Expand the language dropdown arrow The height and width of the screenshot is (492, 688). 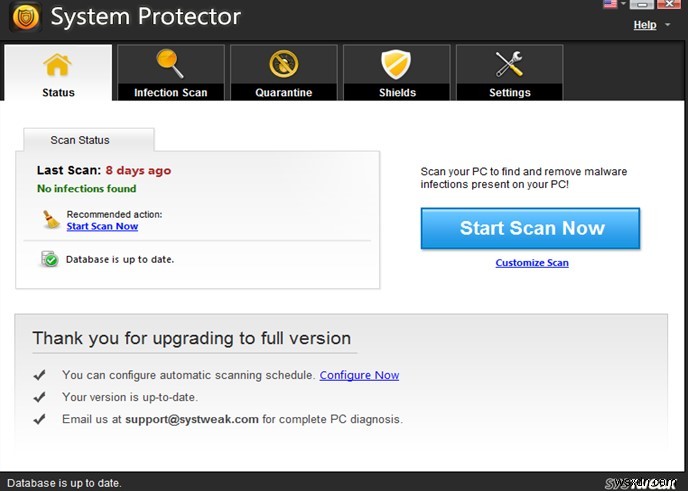click(x=622, y=4)
